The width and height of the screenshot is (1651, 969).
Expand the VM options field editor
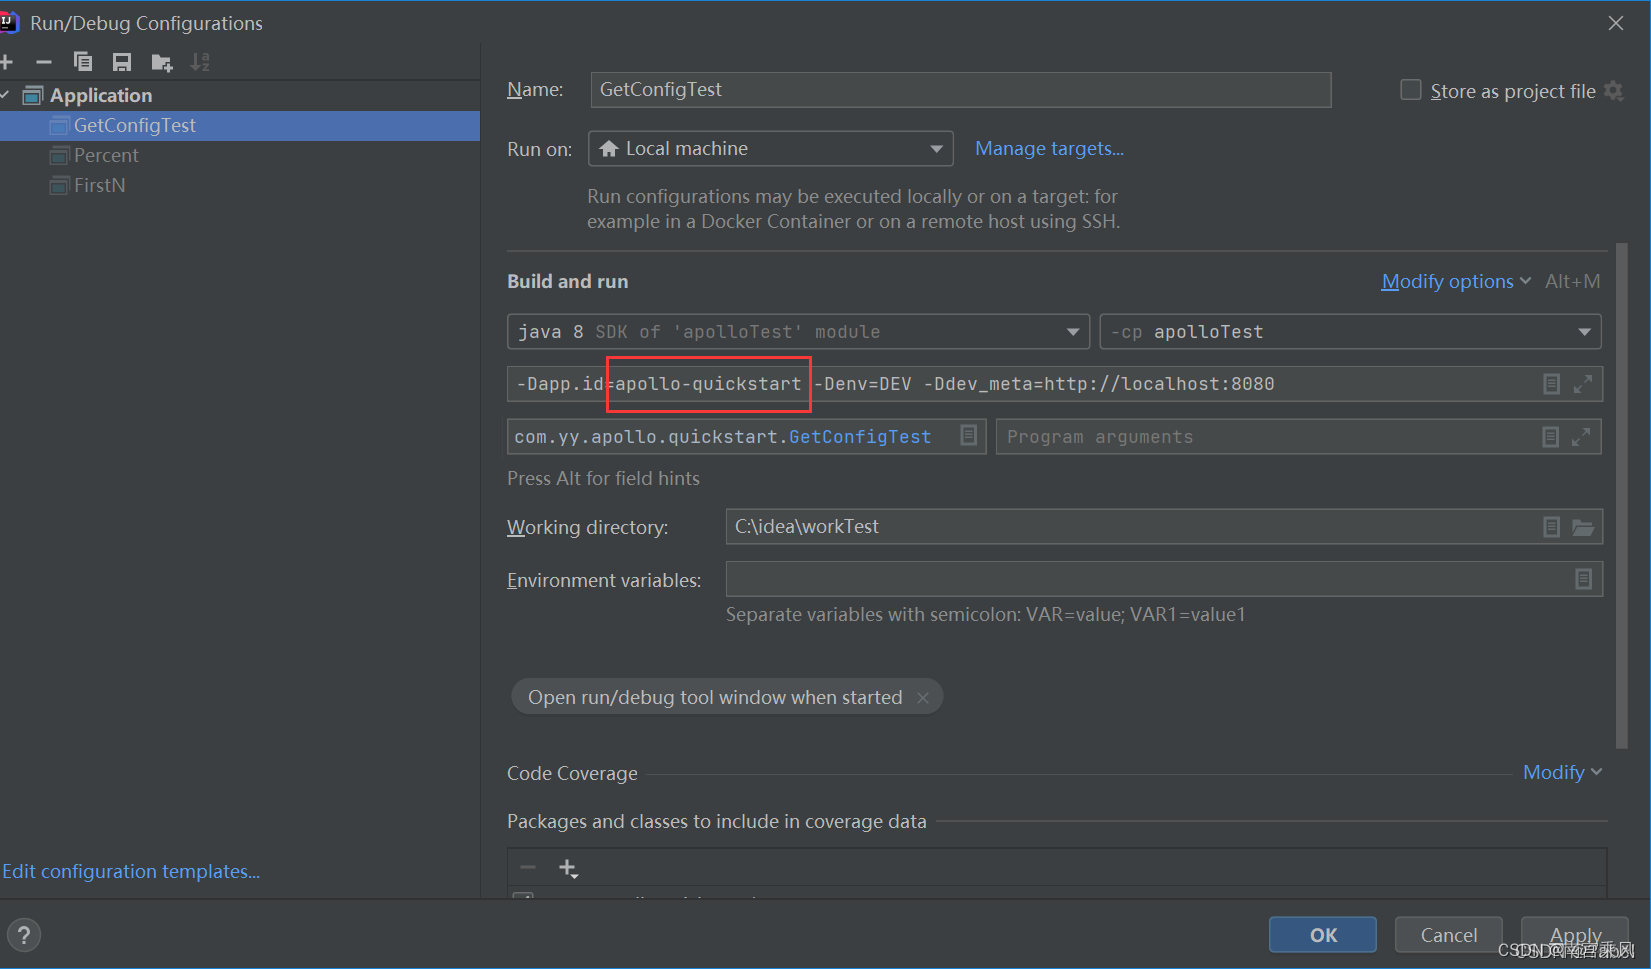tap(1582, 384)
